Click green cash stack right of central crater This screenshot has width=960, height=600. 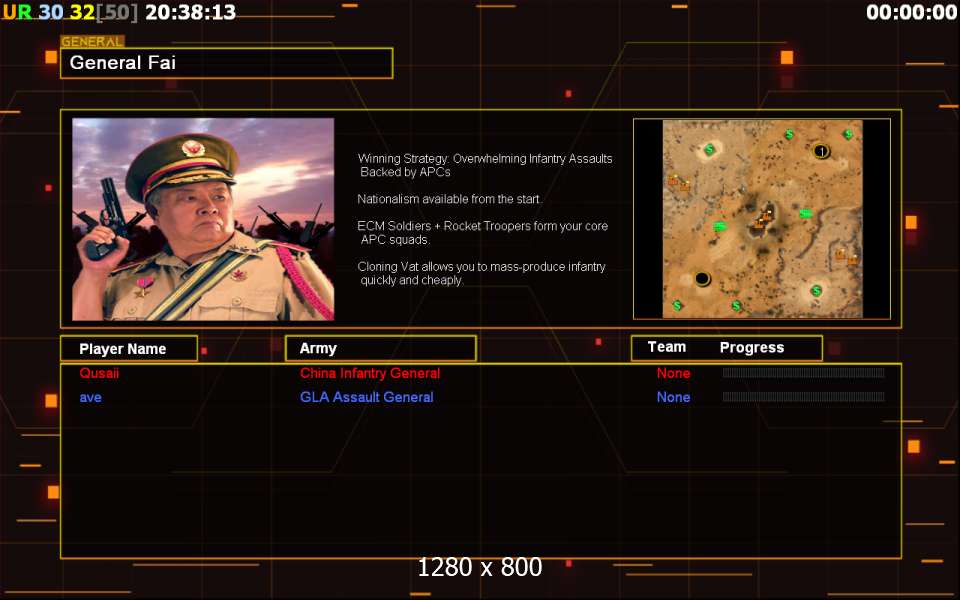806,214
